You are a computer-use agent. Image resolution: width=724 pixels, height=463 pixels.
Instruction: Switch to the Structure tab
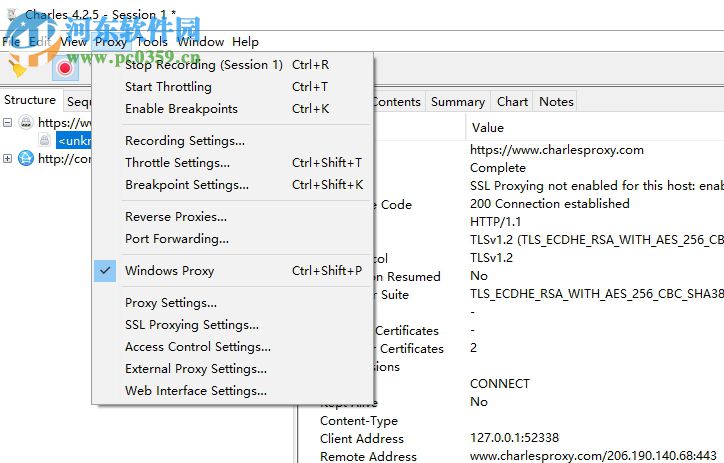pos(30,100)
